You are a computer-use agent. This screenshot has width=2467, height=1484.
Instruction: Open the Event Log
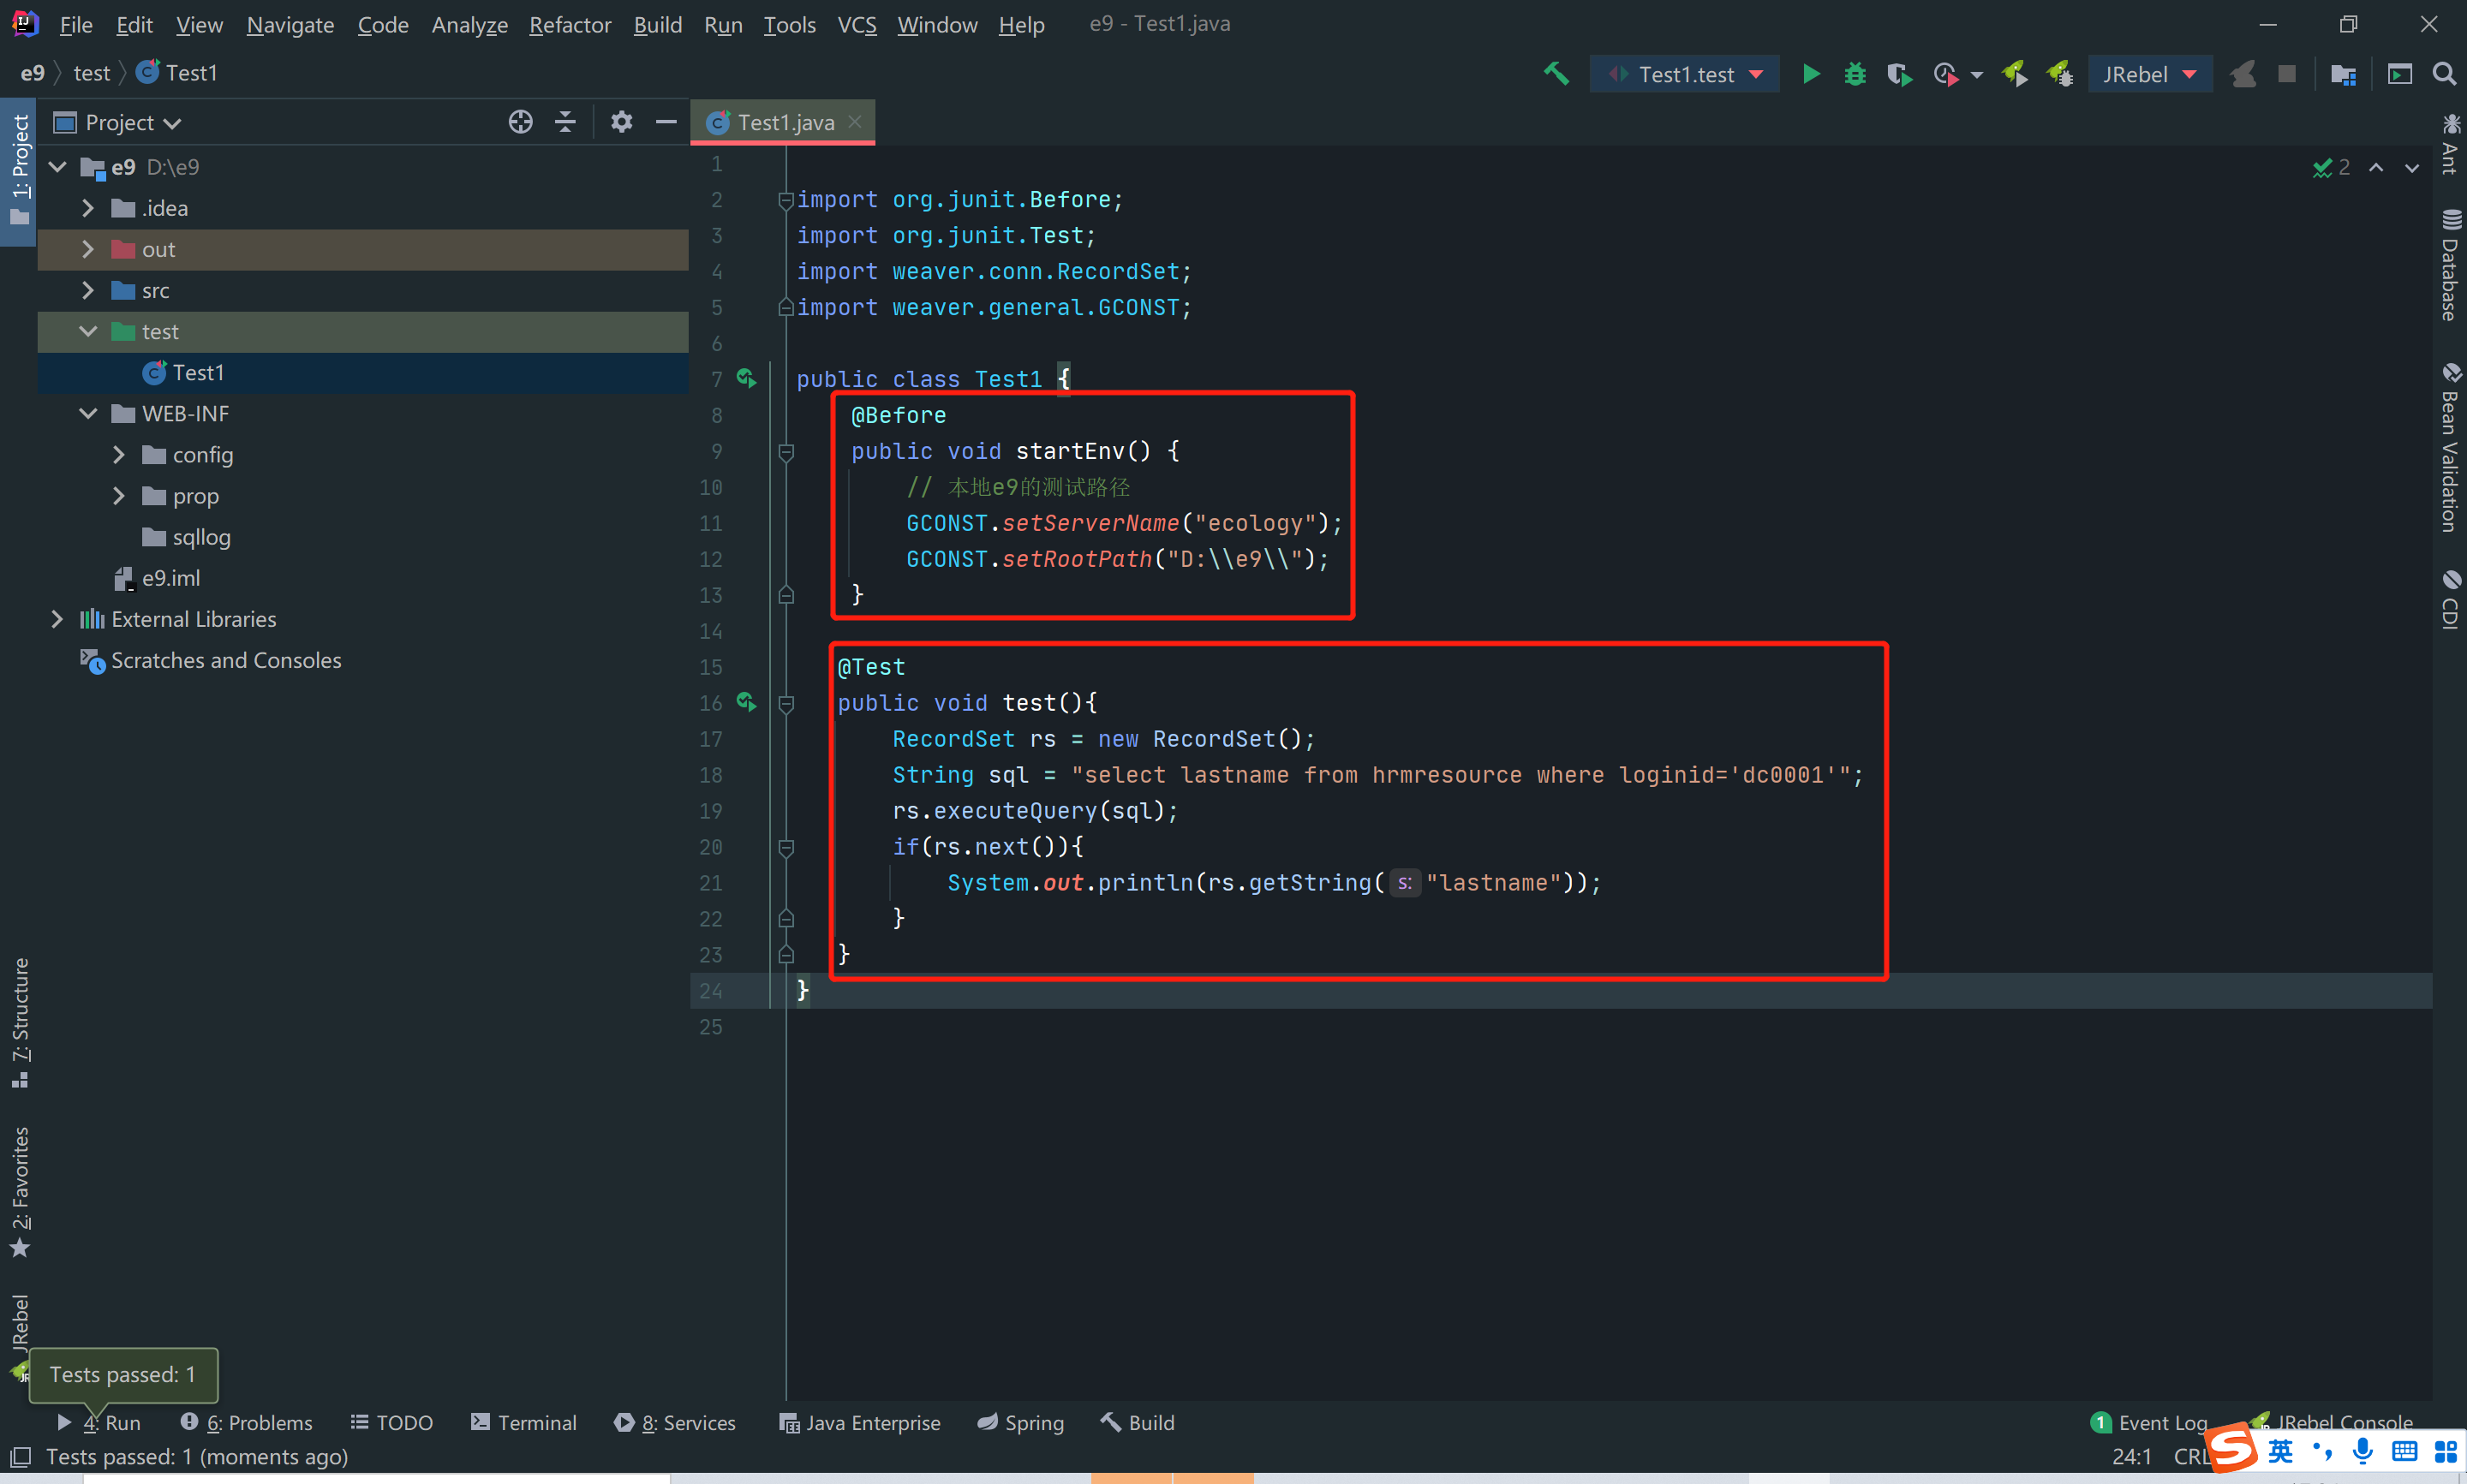(2148, 1422)
